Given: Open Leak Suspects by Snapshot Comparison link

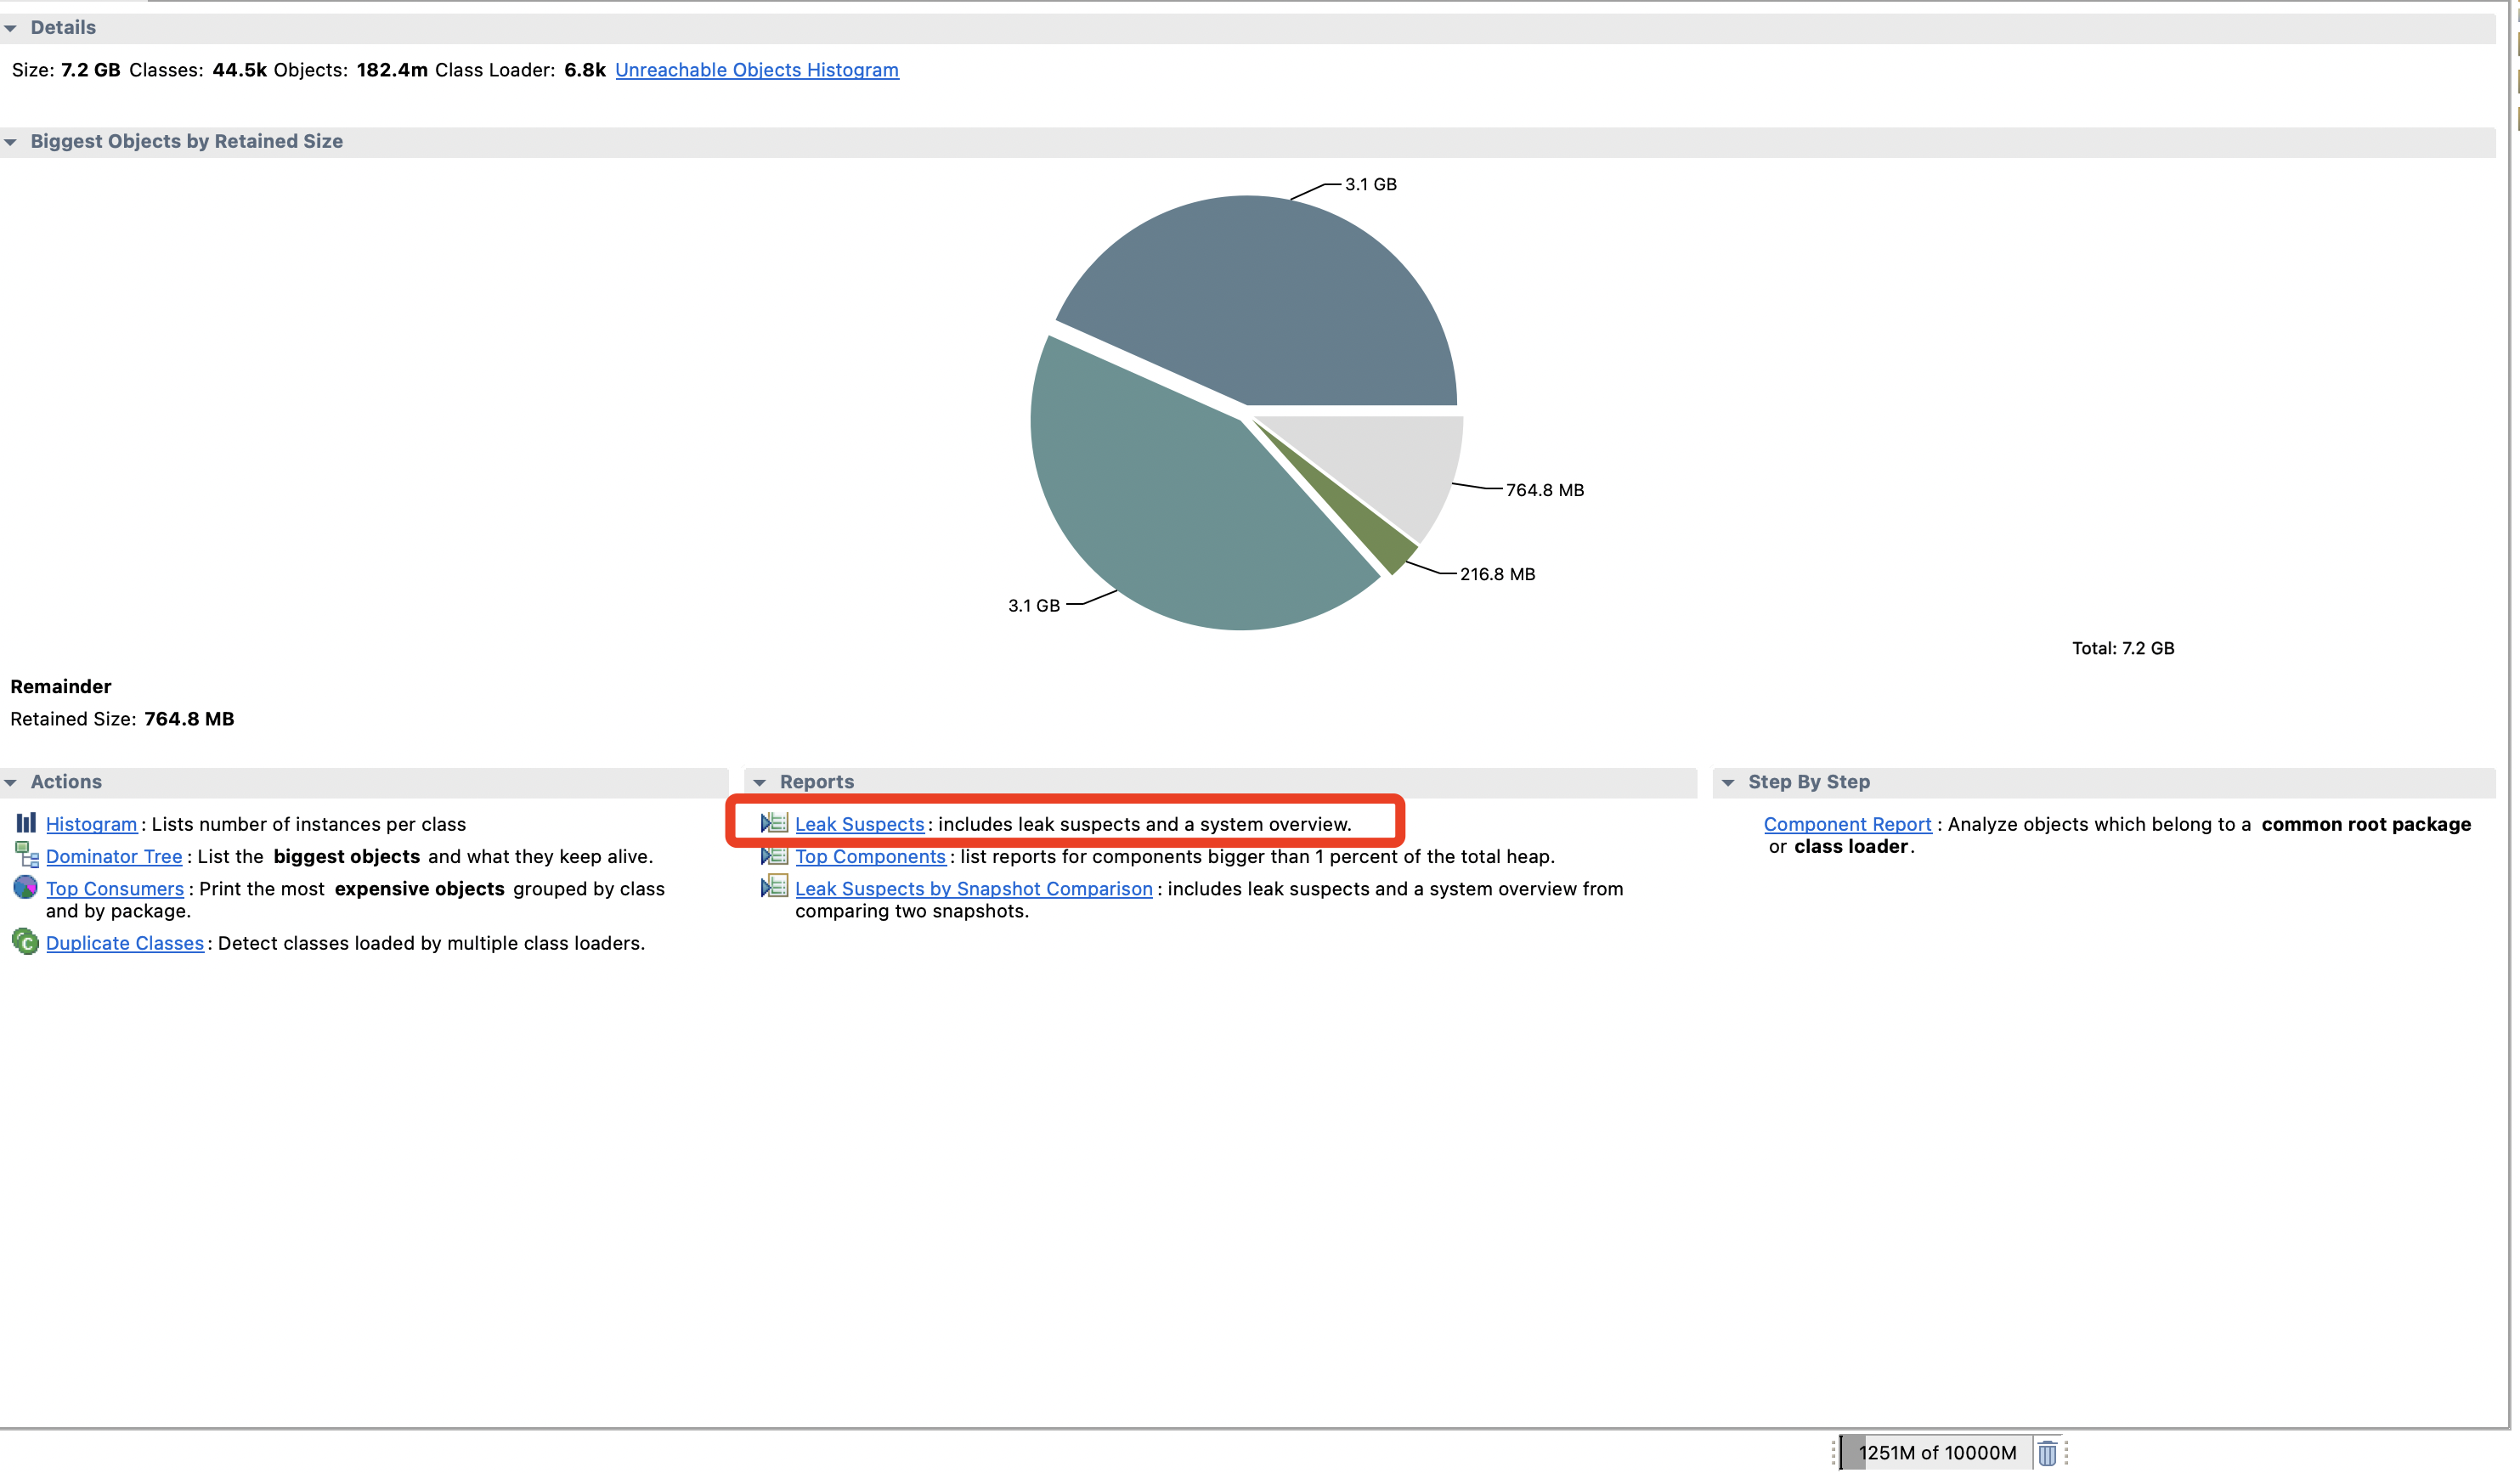Looking at the screenshot, I should point(974,888).
